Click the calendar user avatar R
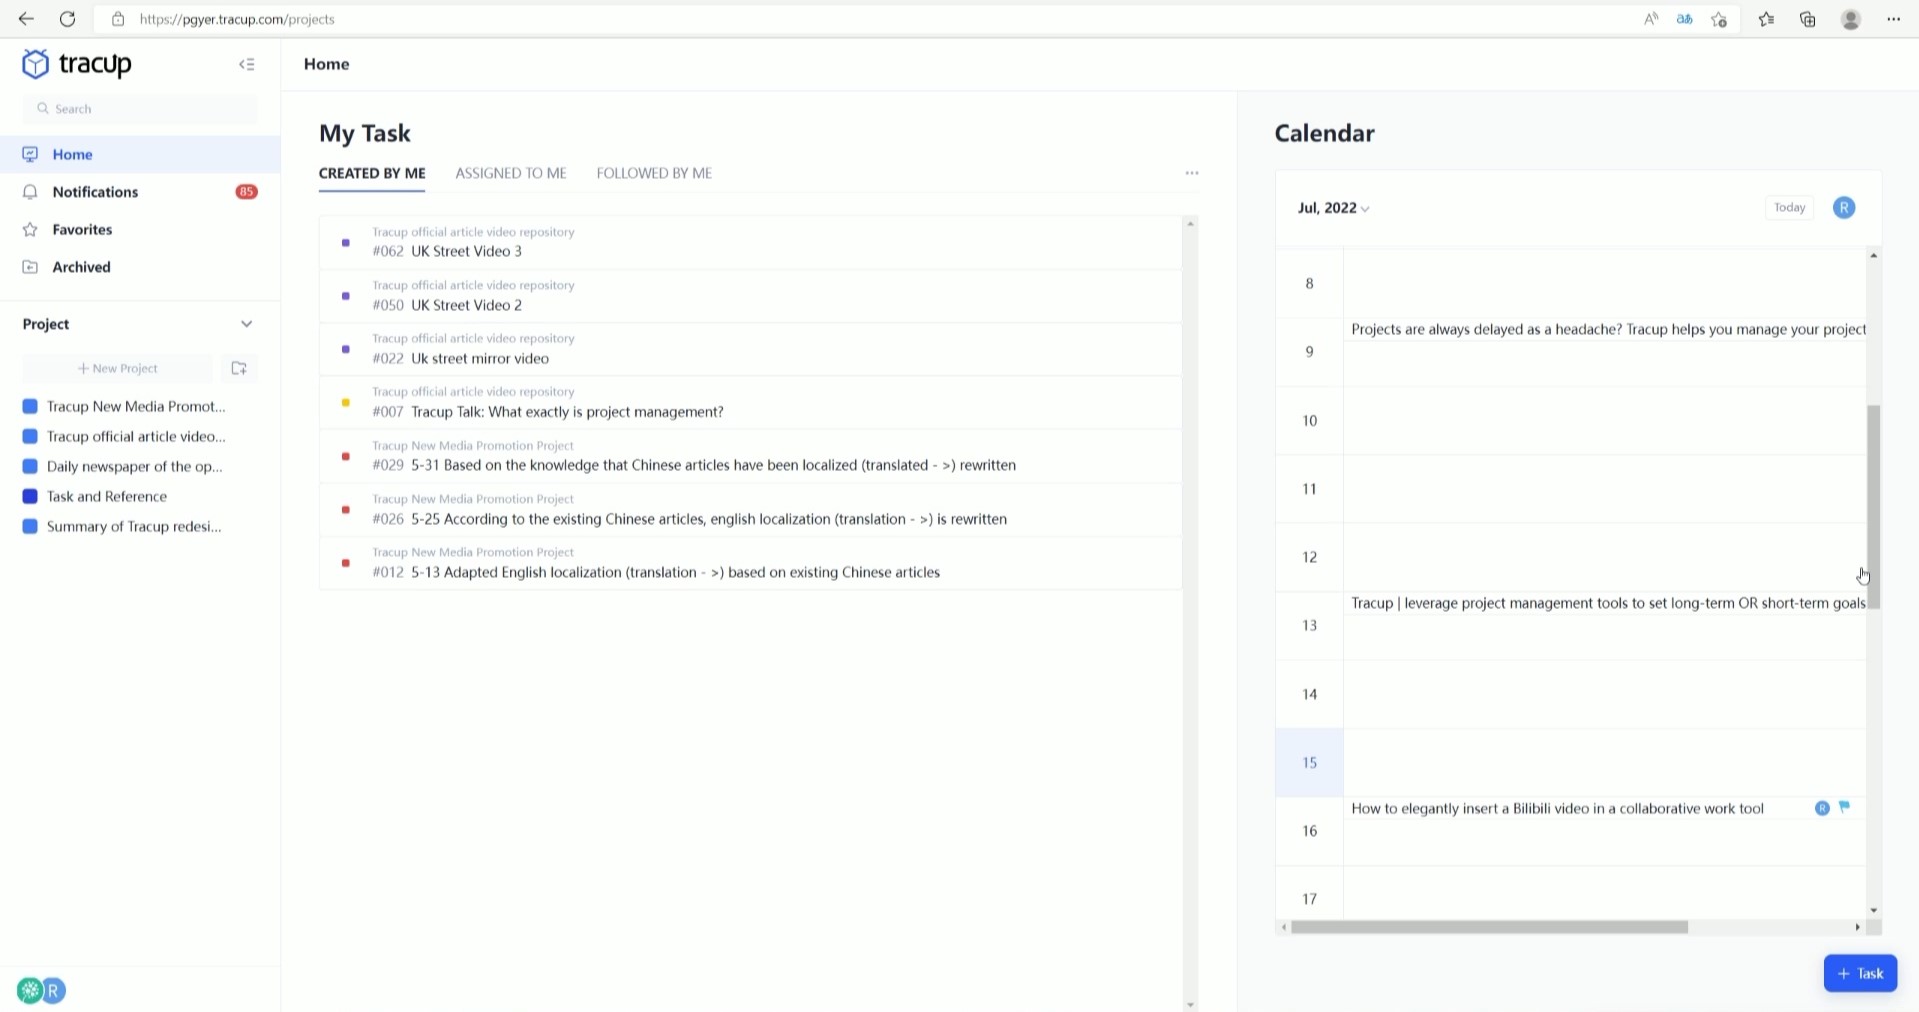Image resolution: width=1919 pixels, height=1012 pixels. [1843, 208]
